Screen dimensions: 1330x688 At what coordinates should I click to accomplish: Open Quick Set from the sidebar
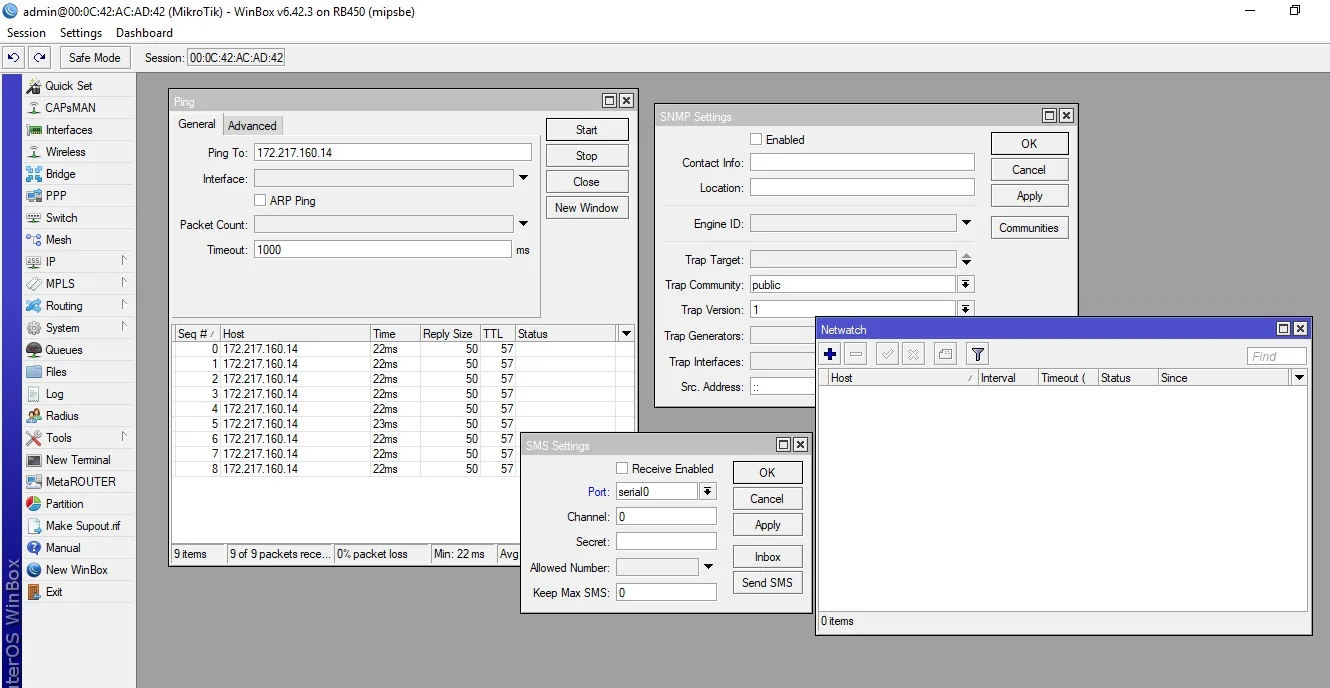coord(68,86)
